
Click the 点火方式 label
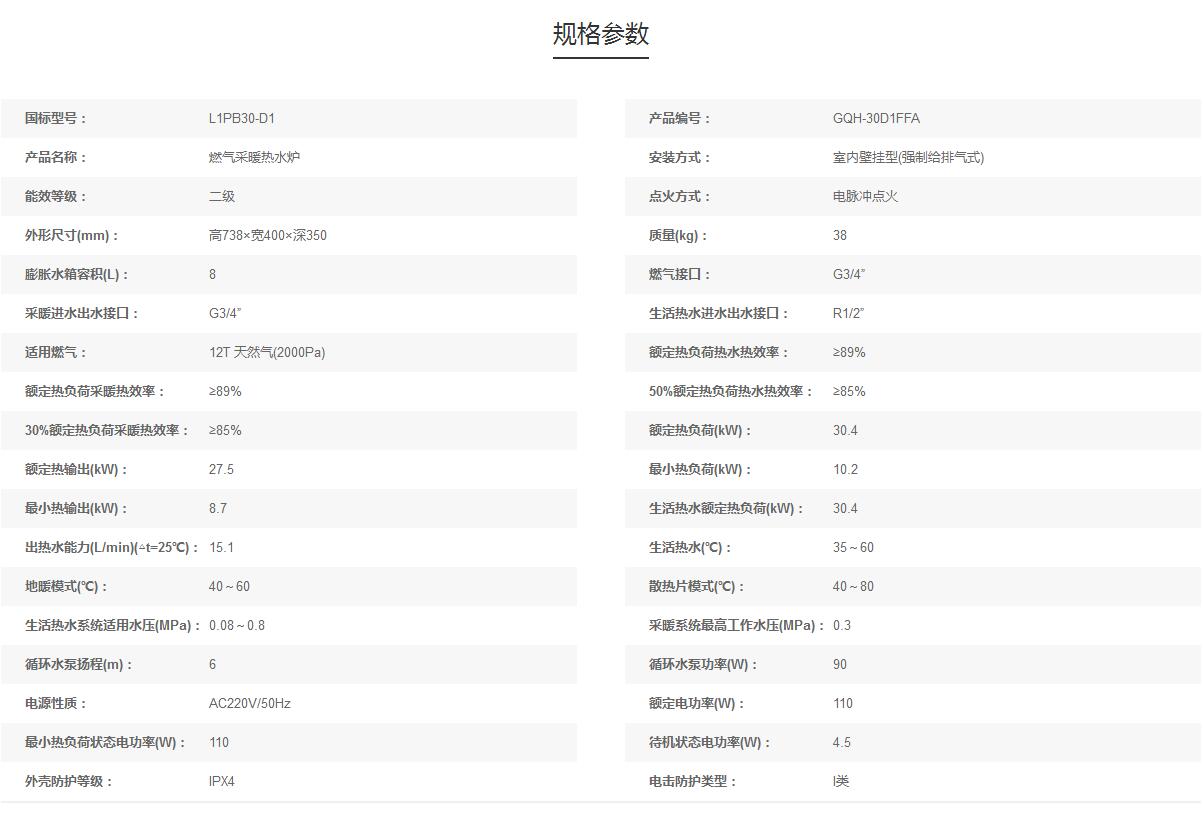click(680, 196)
